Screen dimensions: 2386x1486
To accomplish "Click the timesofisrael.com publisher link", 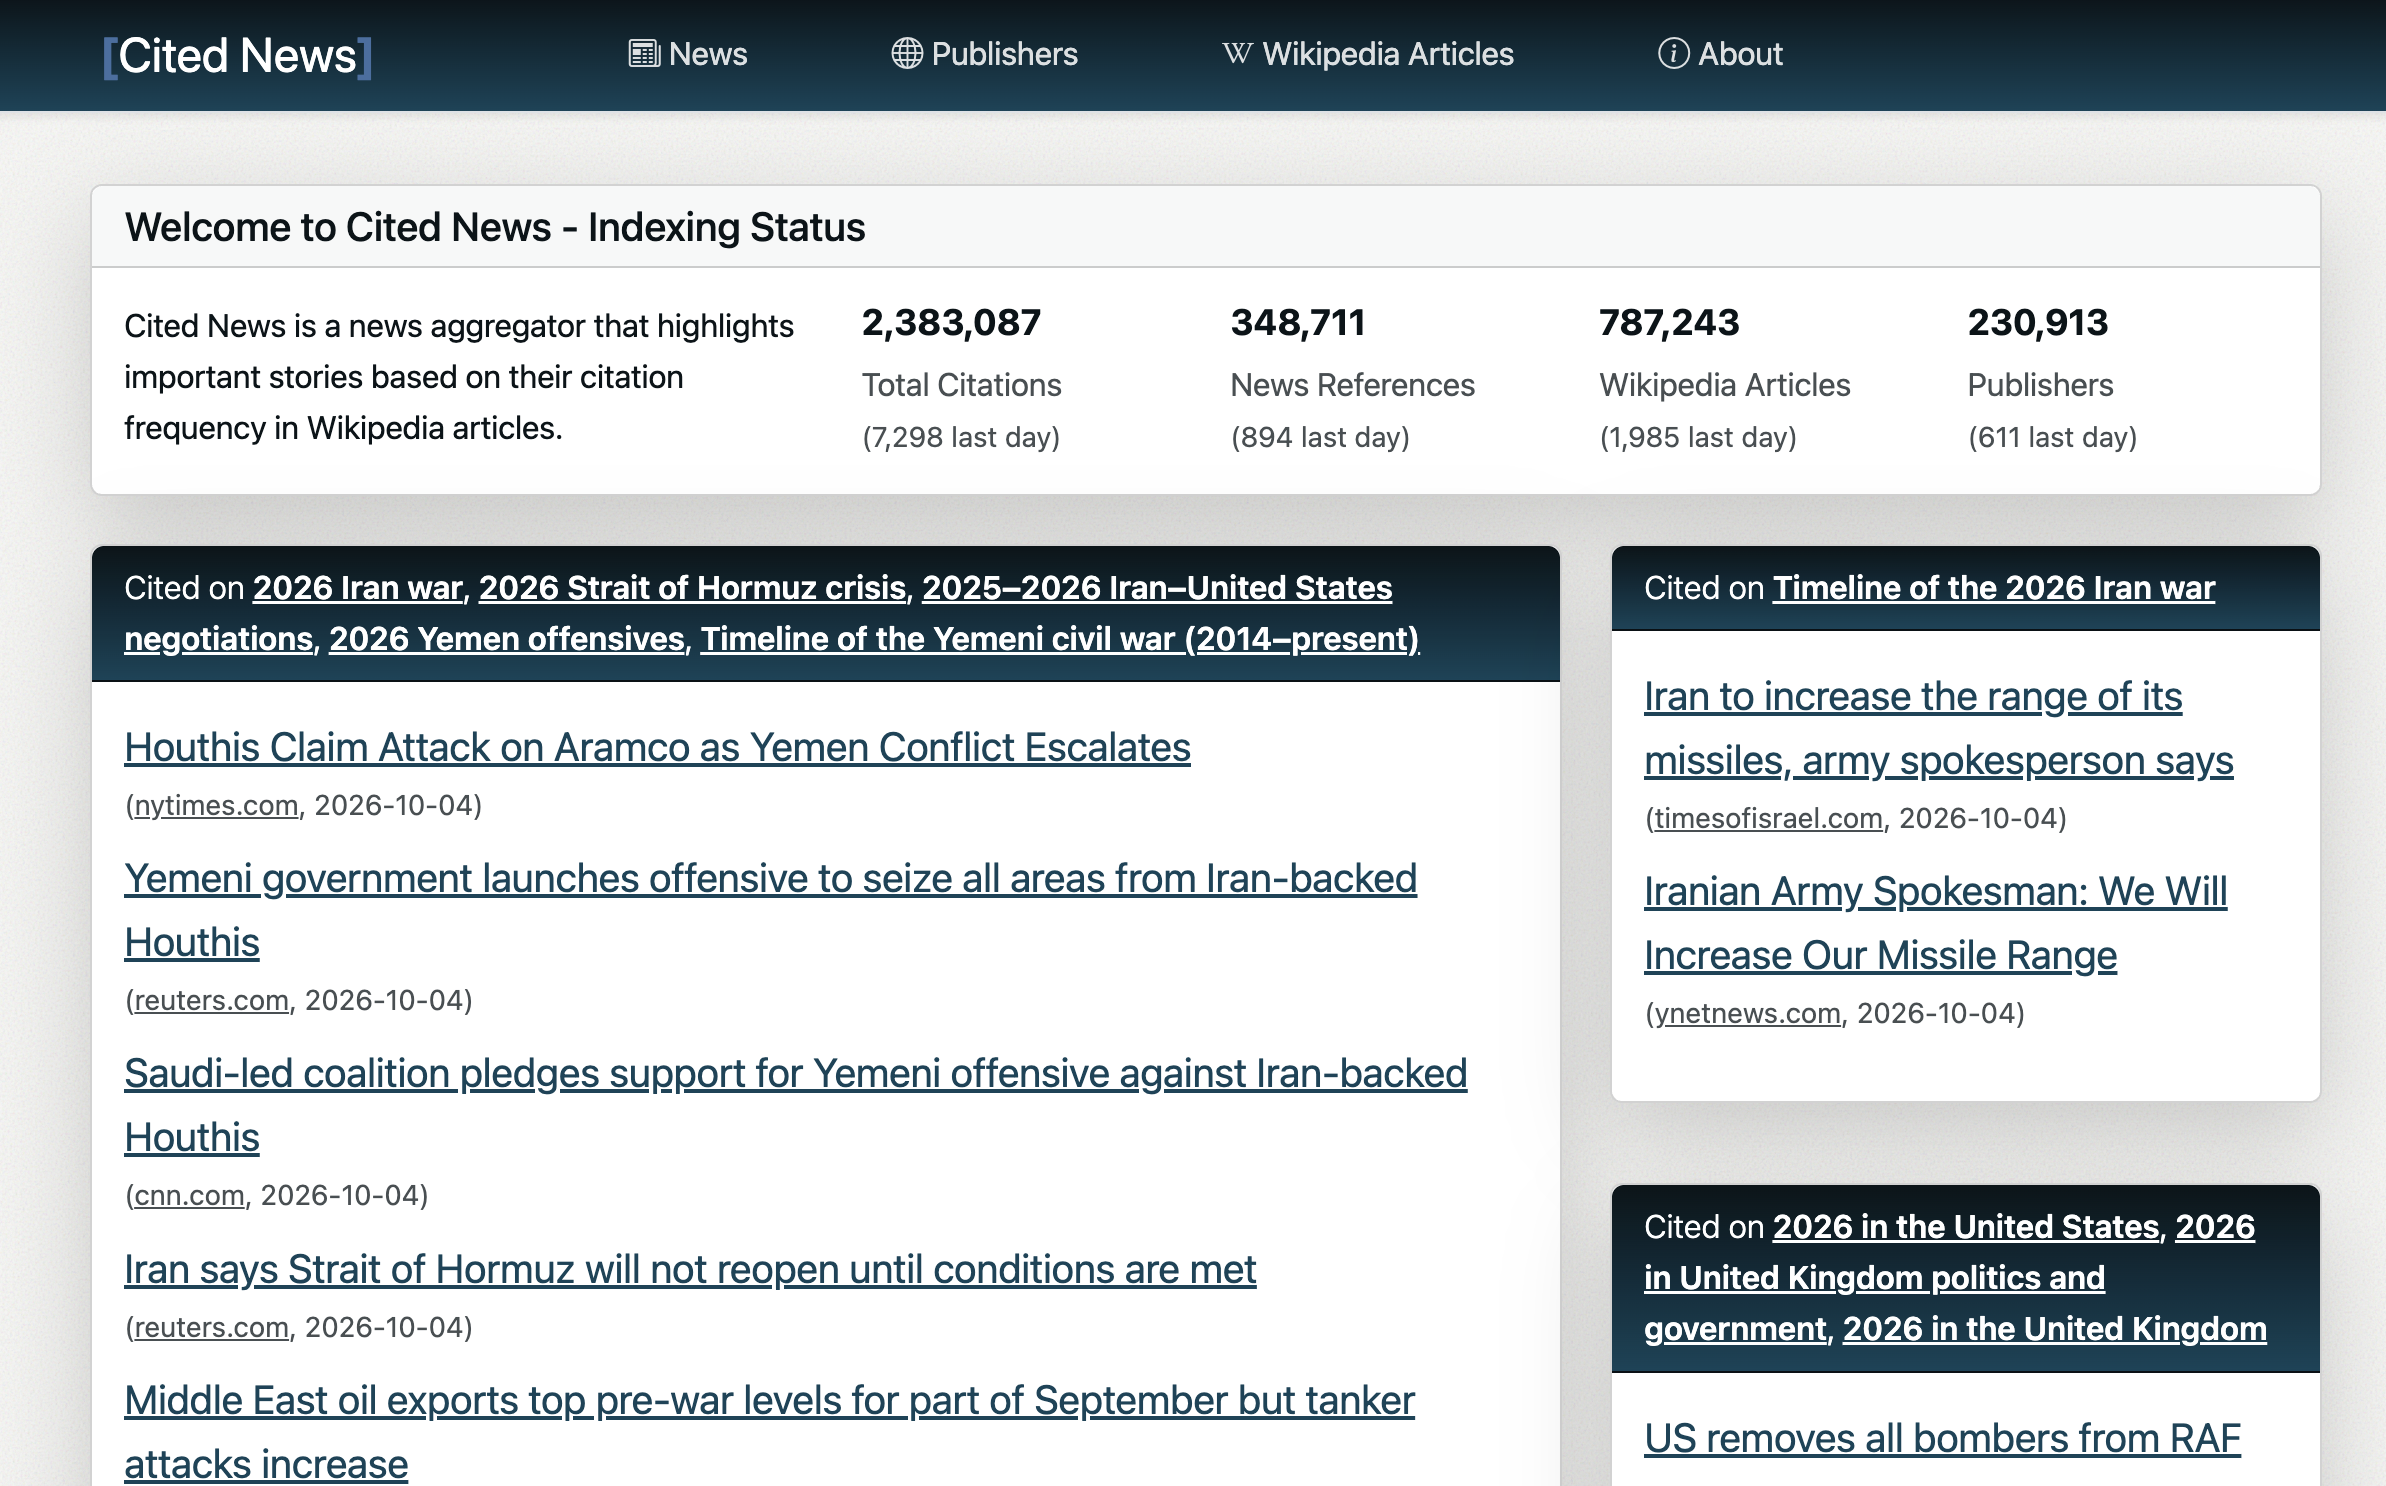I will point(1768,818).
